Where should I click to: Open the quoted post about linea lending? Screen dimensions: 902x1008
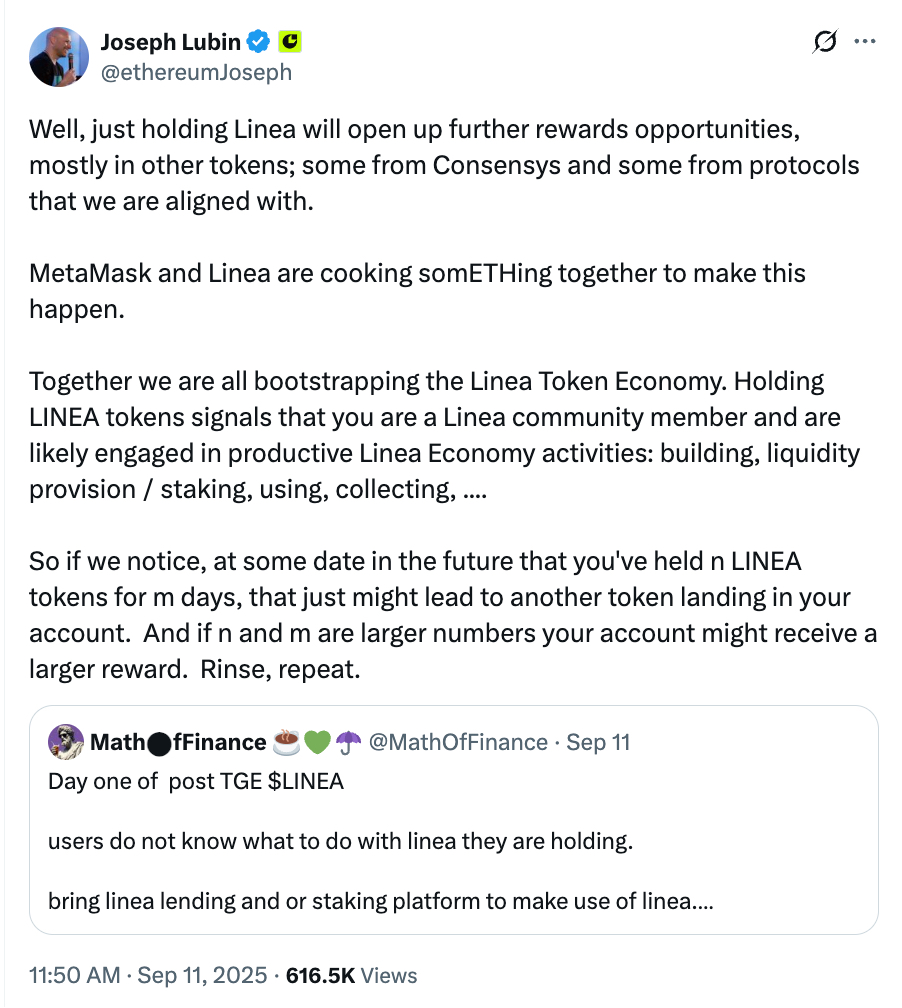(x=453, y=820)
